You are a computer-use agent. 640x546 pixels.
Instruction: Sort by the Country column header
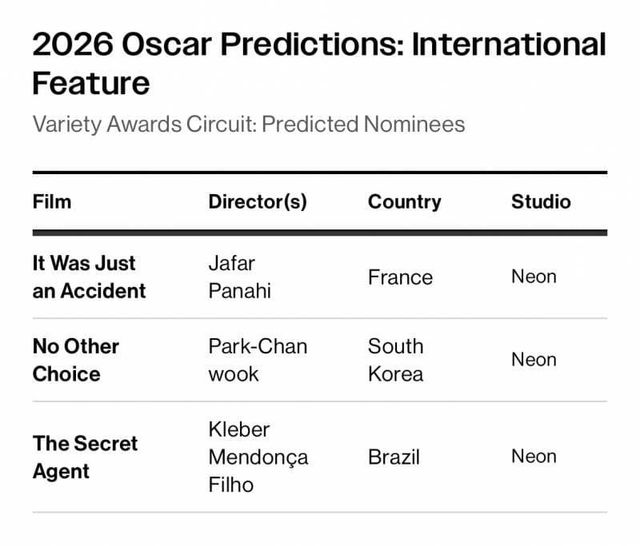pyautogui.click(x=404, y=202)
